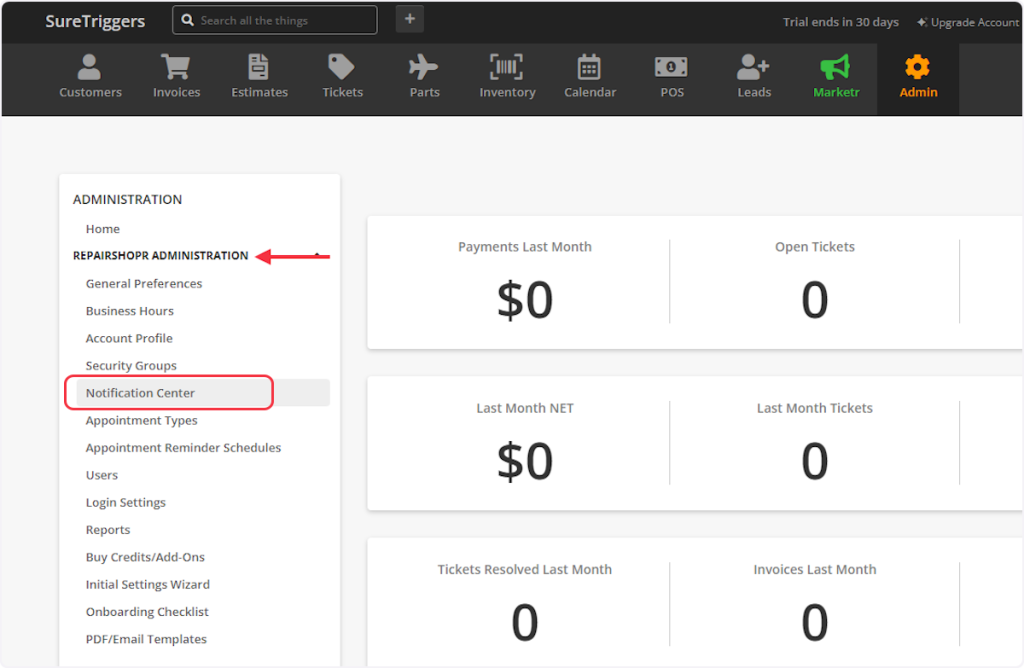This screenshot has height=668, width=1024.
Task: Open the Calendar icon
Action: (589, 67)
